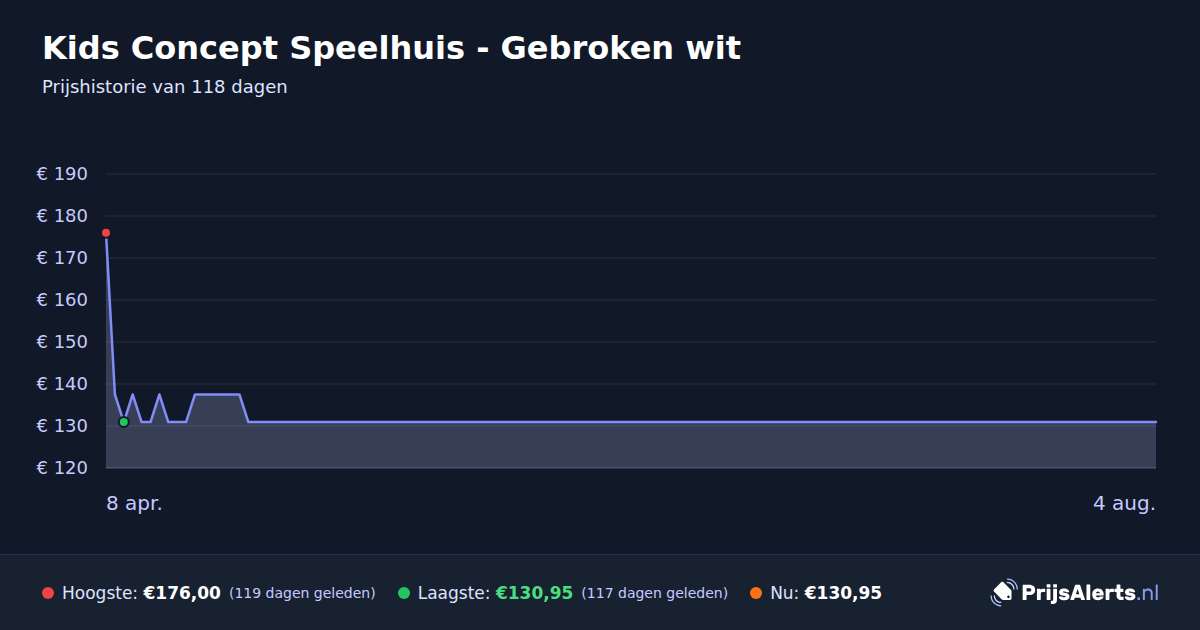Click the 4 aug. end date label

coord(1124,504)
